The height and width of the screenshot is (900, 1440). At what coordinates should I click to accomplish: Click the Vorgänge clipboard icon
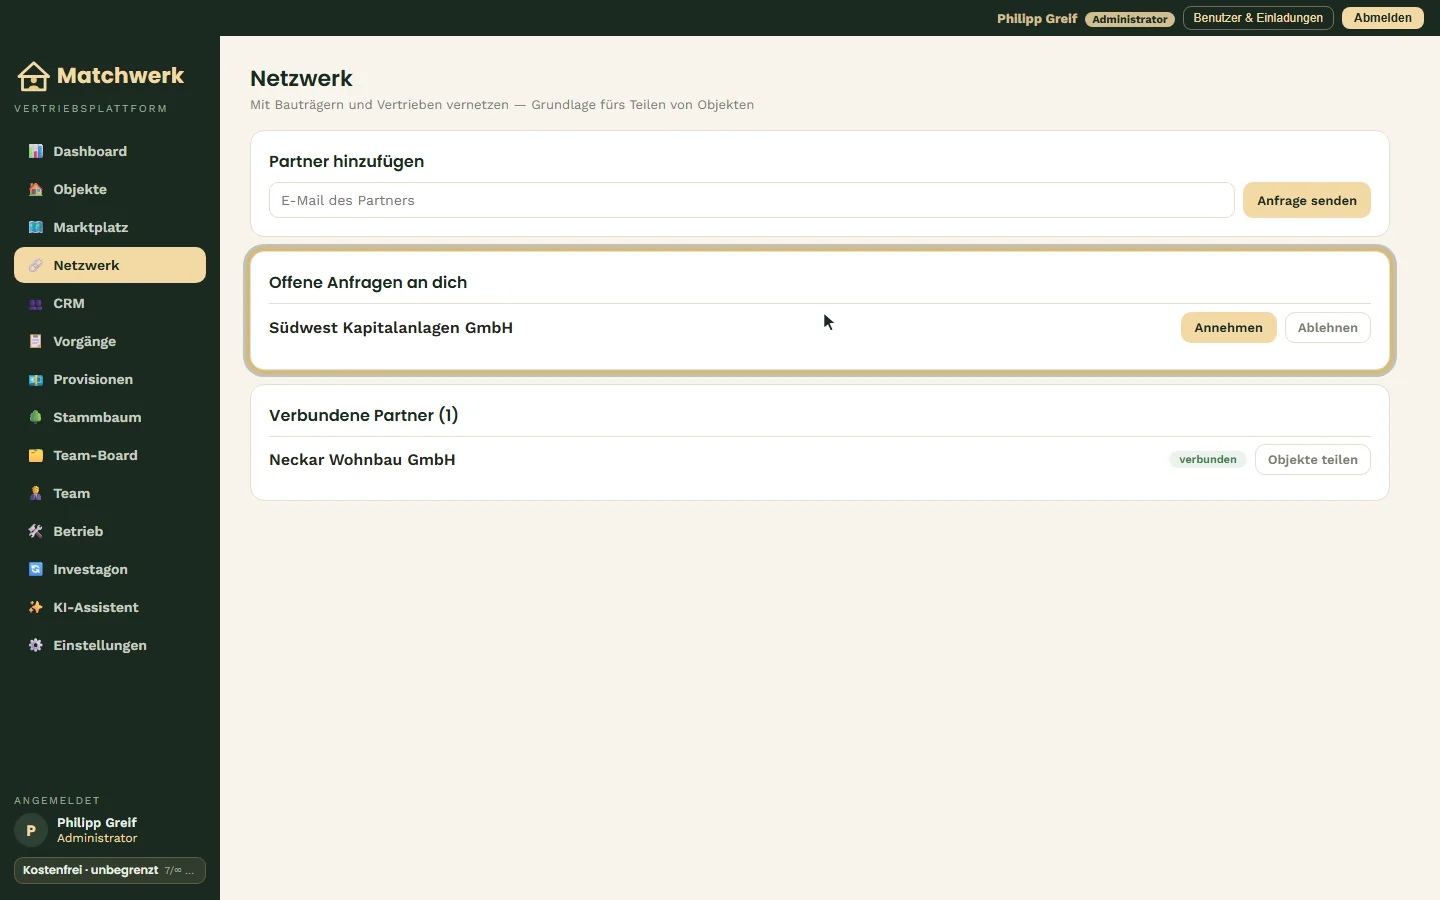36,341
